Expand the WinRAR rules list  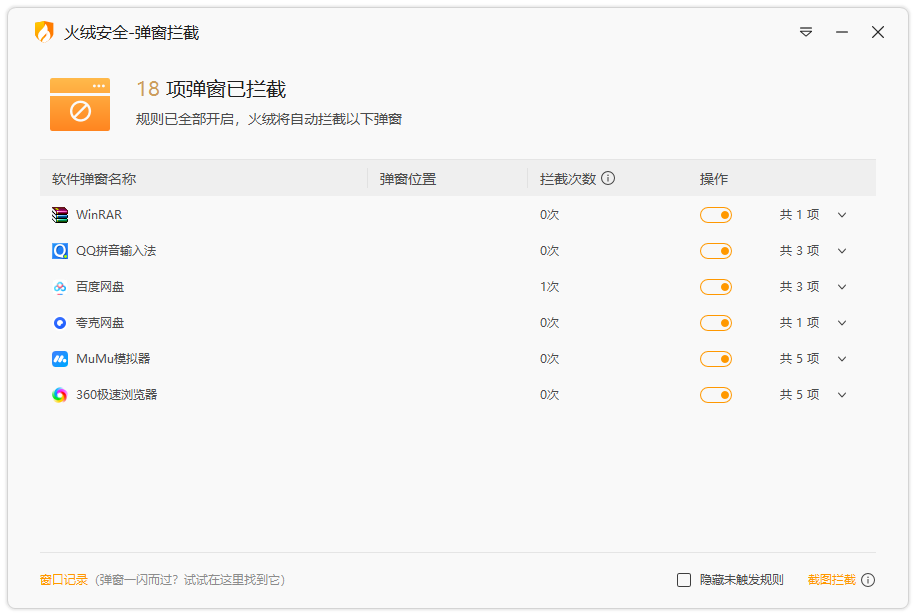click(842, 214)
